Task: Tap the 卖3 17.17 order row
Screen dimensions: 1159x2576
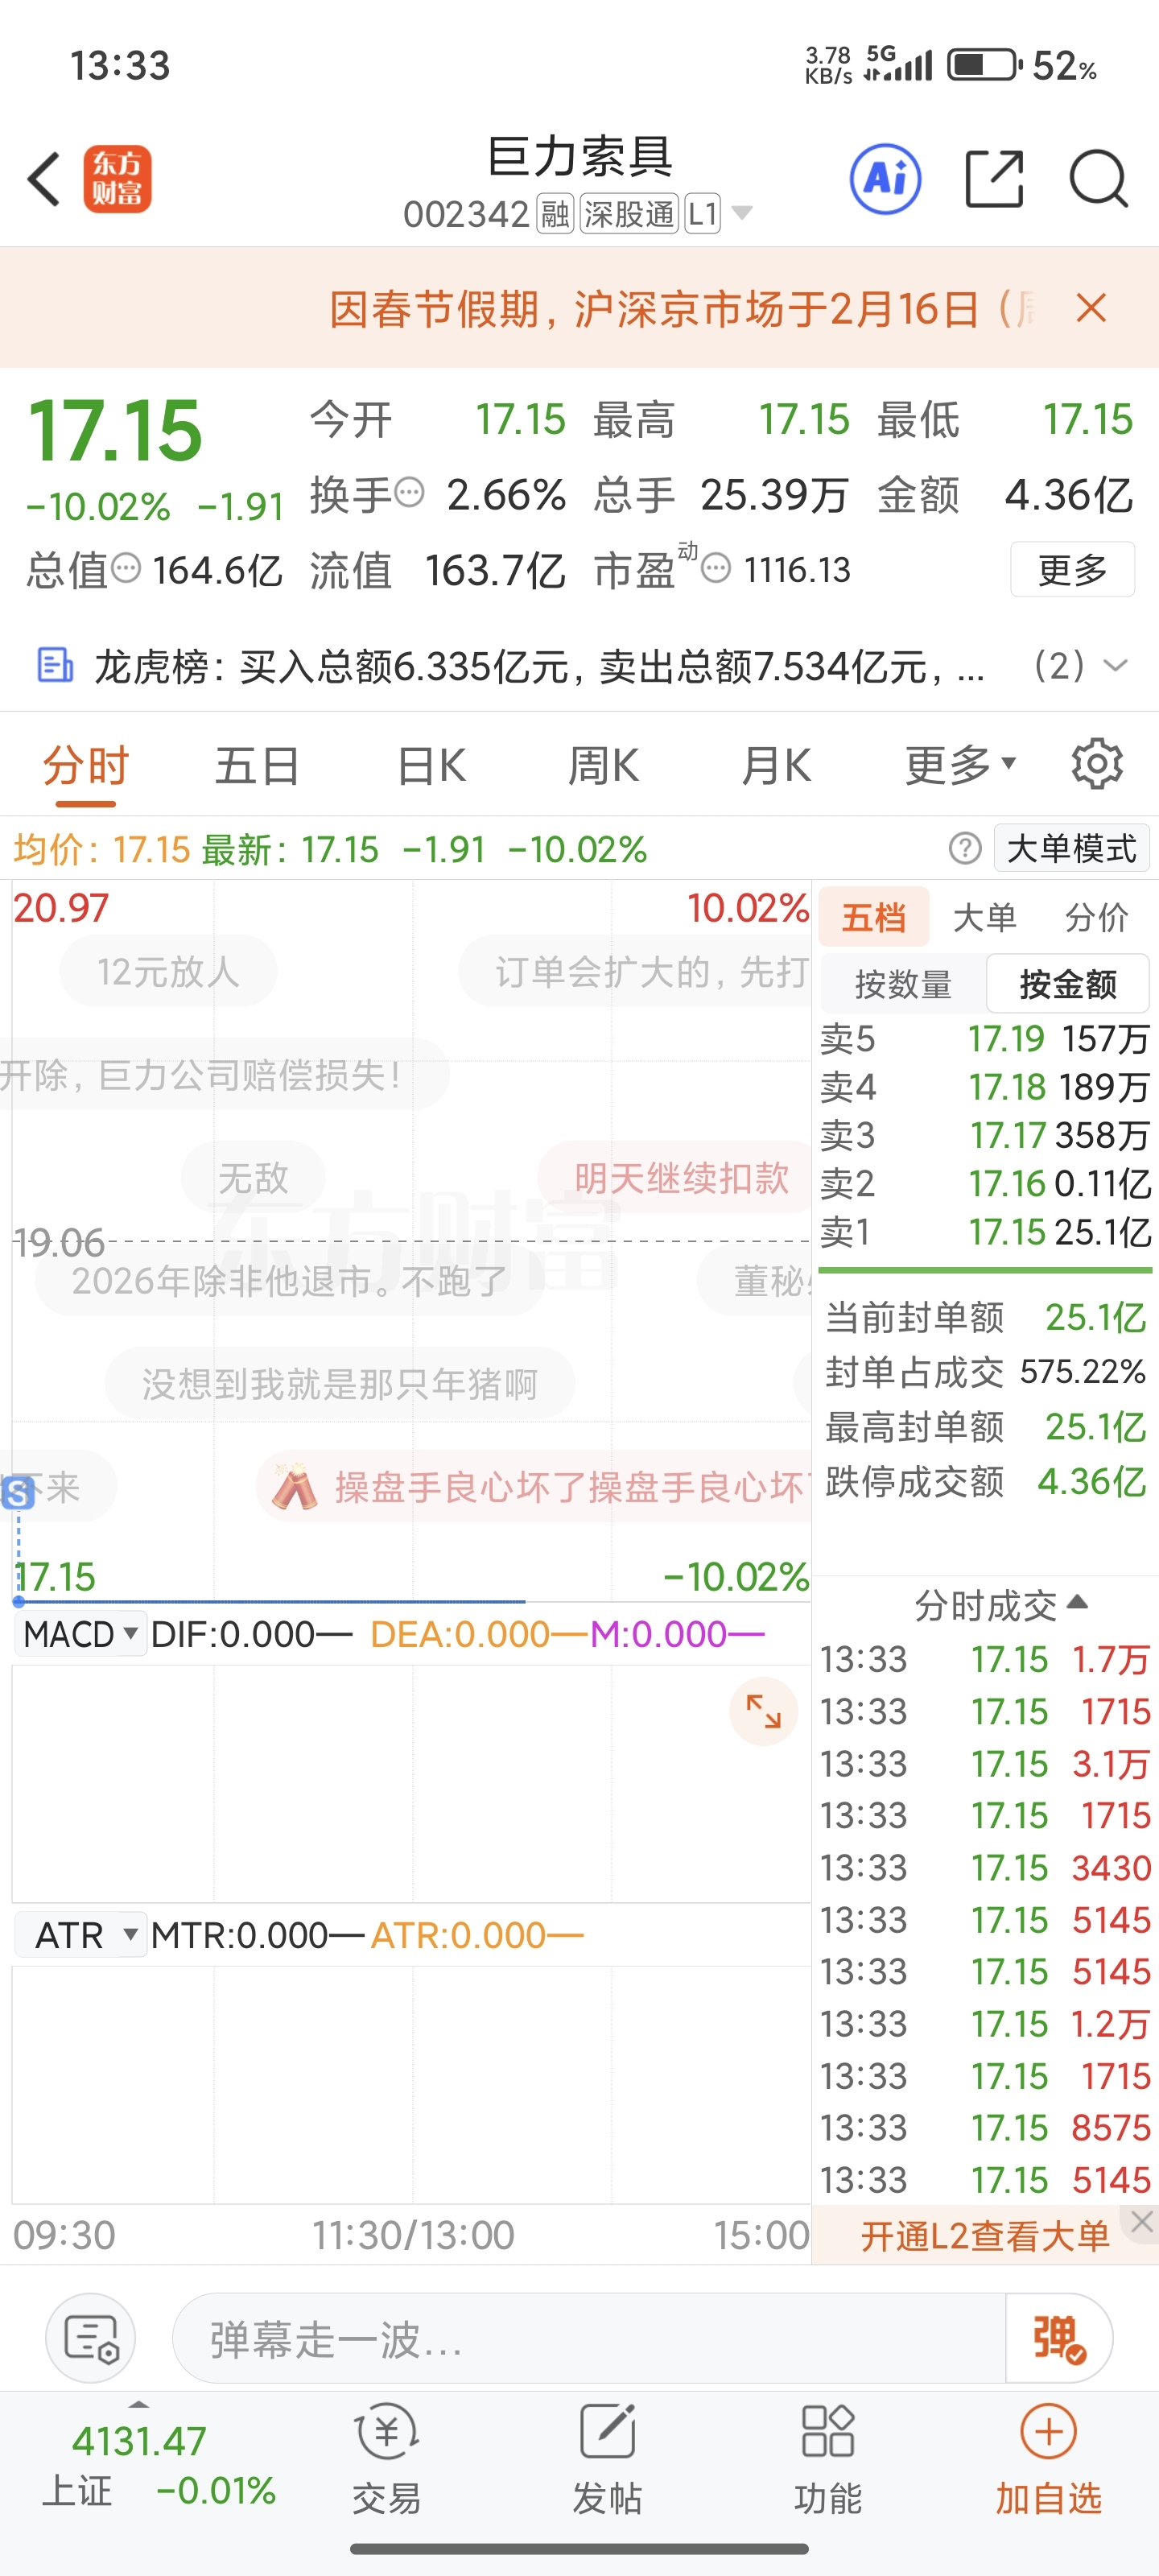Action: tap(985, 1135)
